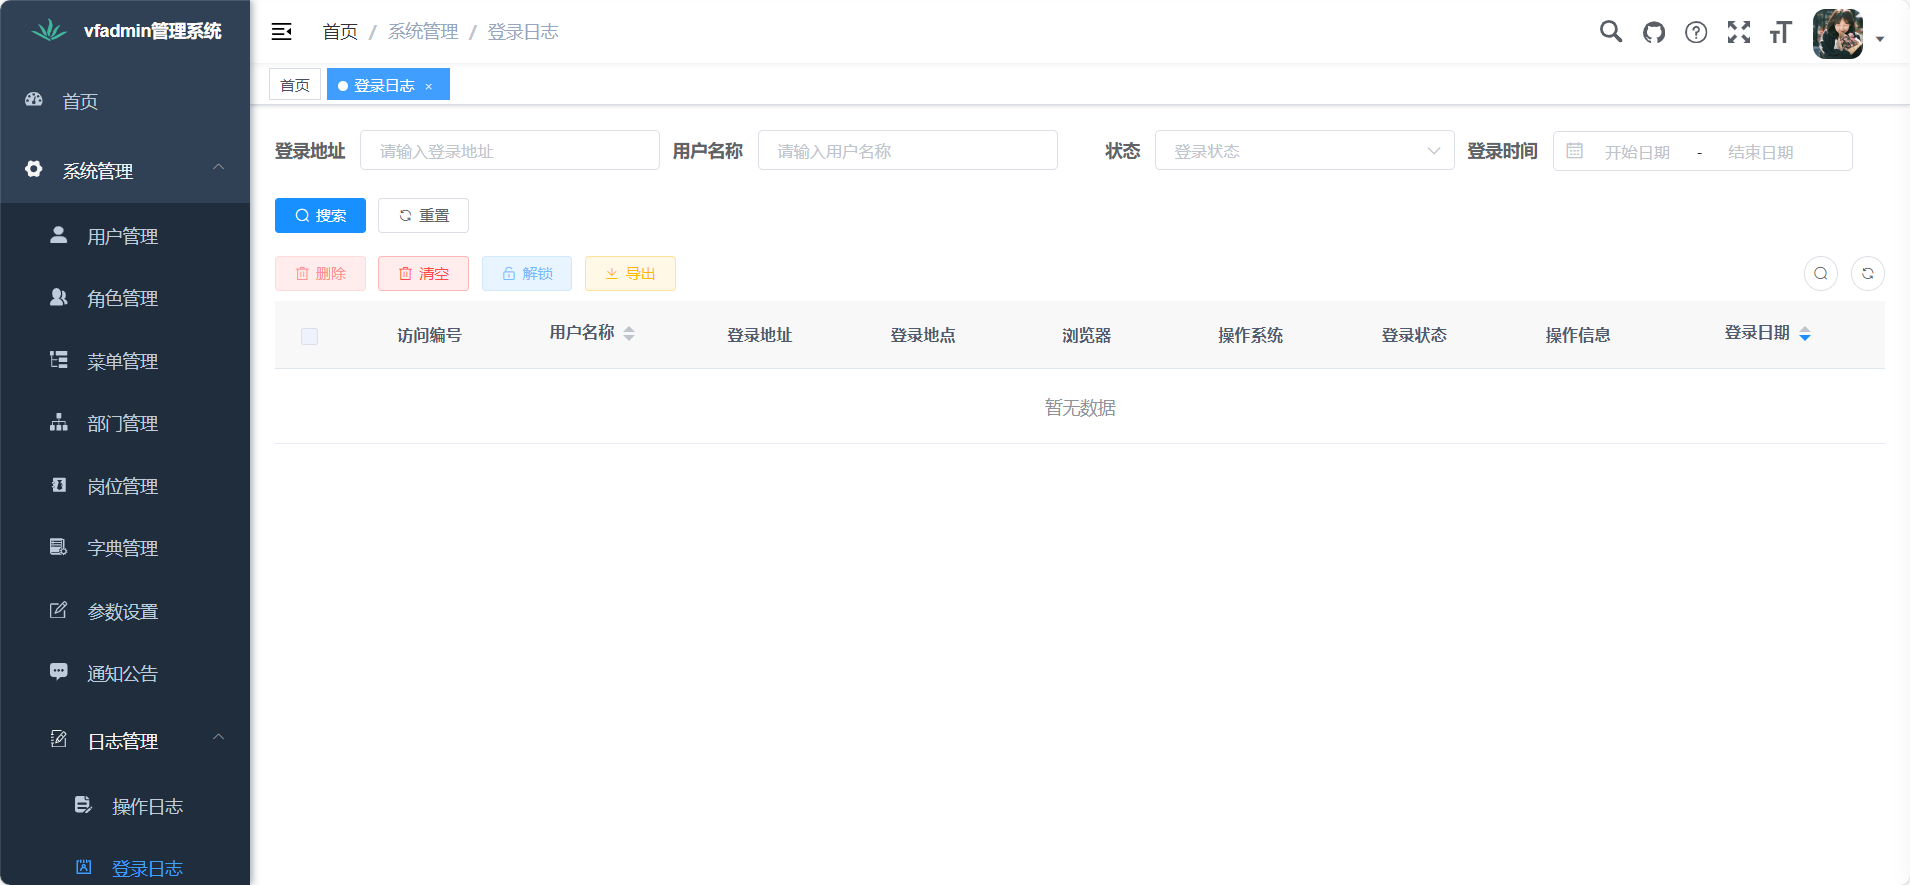This screenshot has width=1910, height=885.
Task: Click the user avatar image
Action: point(1838,34)
